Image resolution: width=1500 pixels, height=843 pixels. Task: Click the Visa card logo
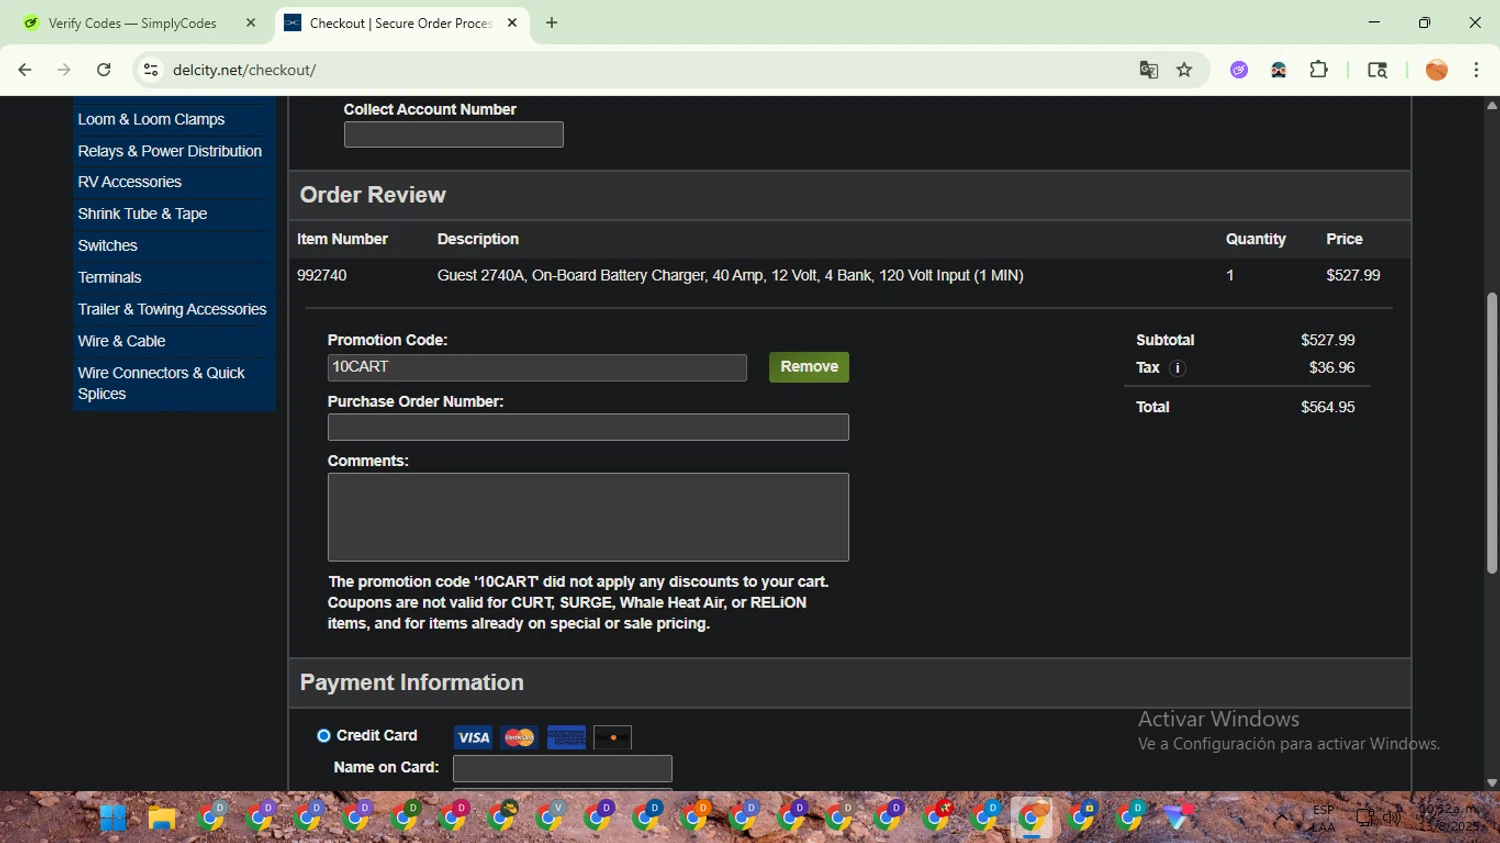[473, 738]
